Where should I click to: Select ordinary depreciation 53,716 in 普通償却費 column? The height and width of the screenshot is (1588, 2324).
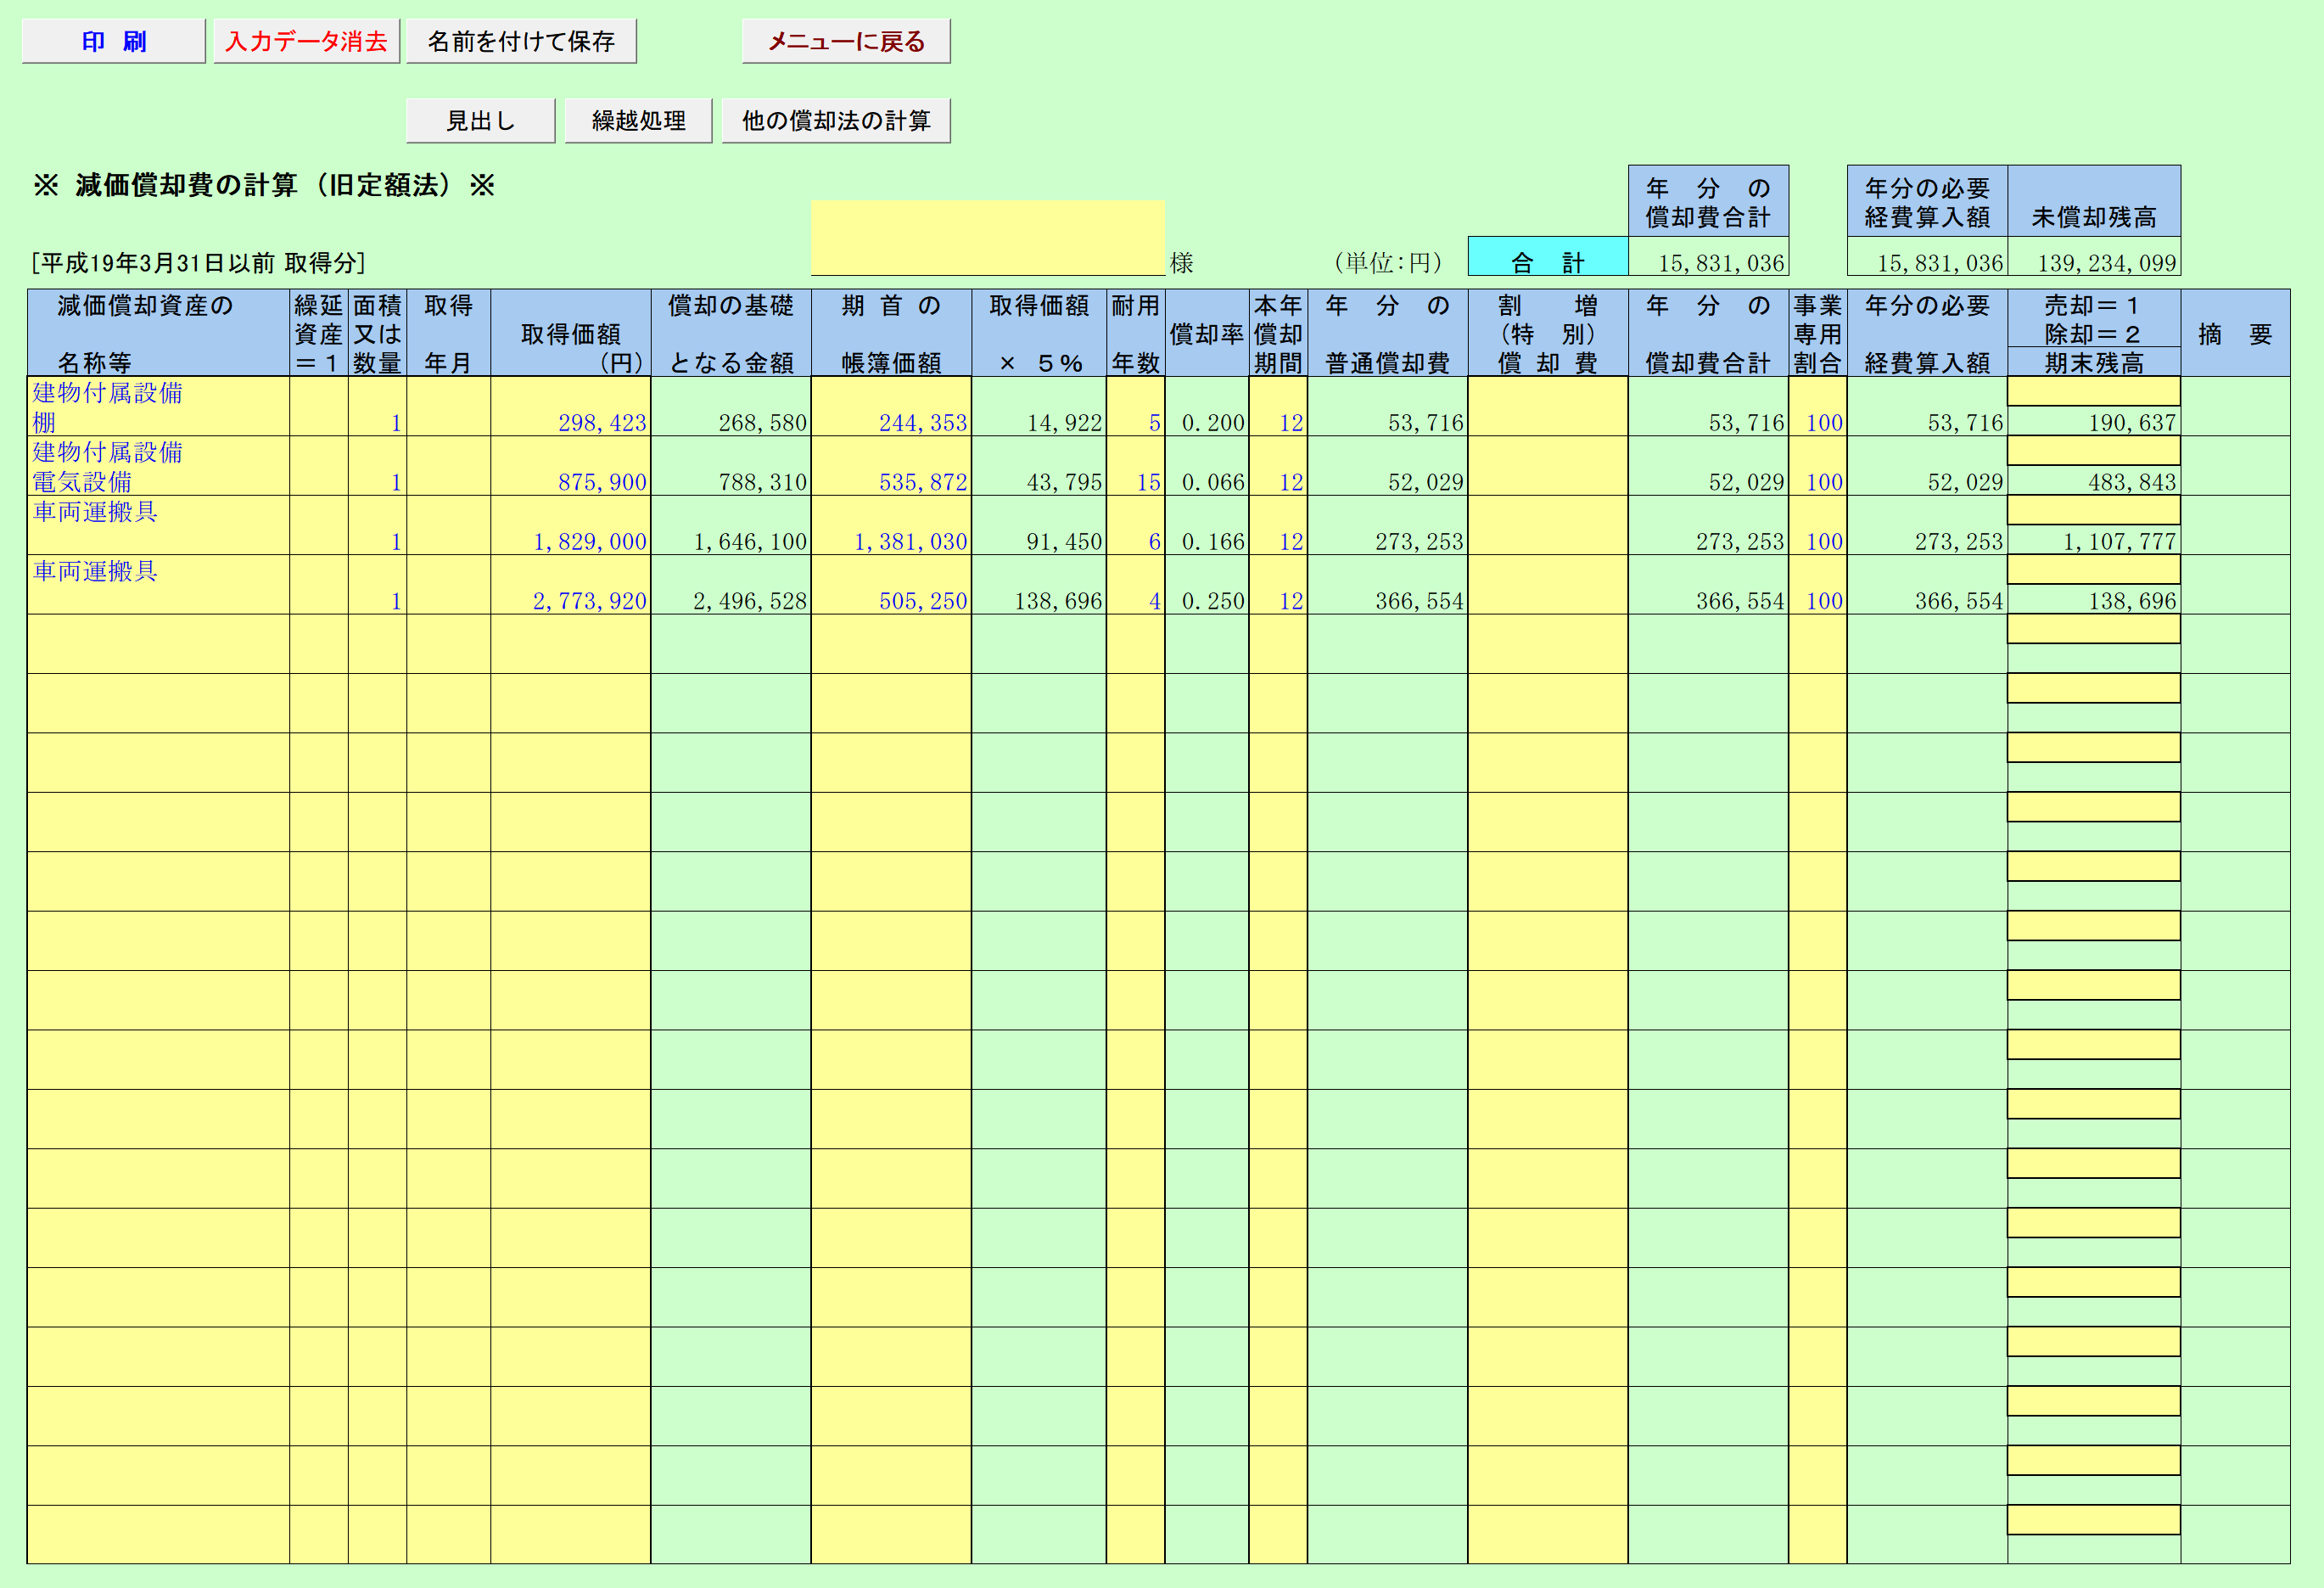click(x=1387, y=406)
